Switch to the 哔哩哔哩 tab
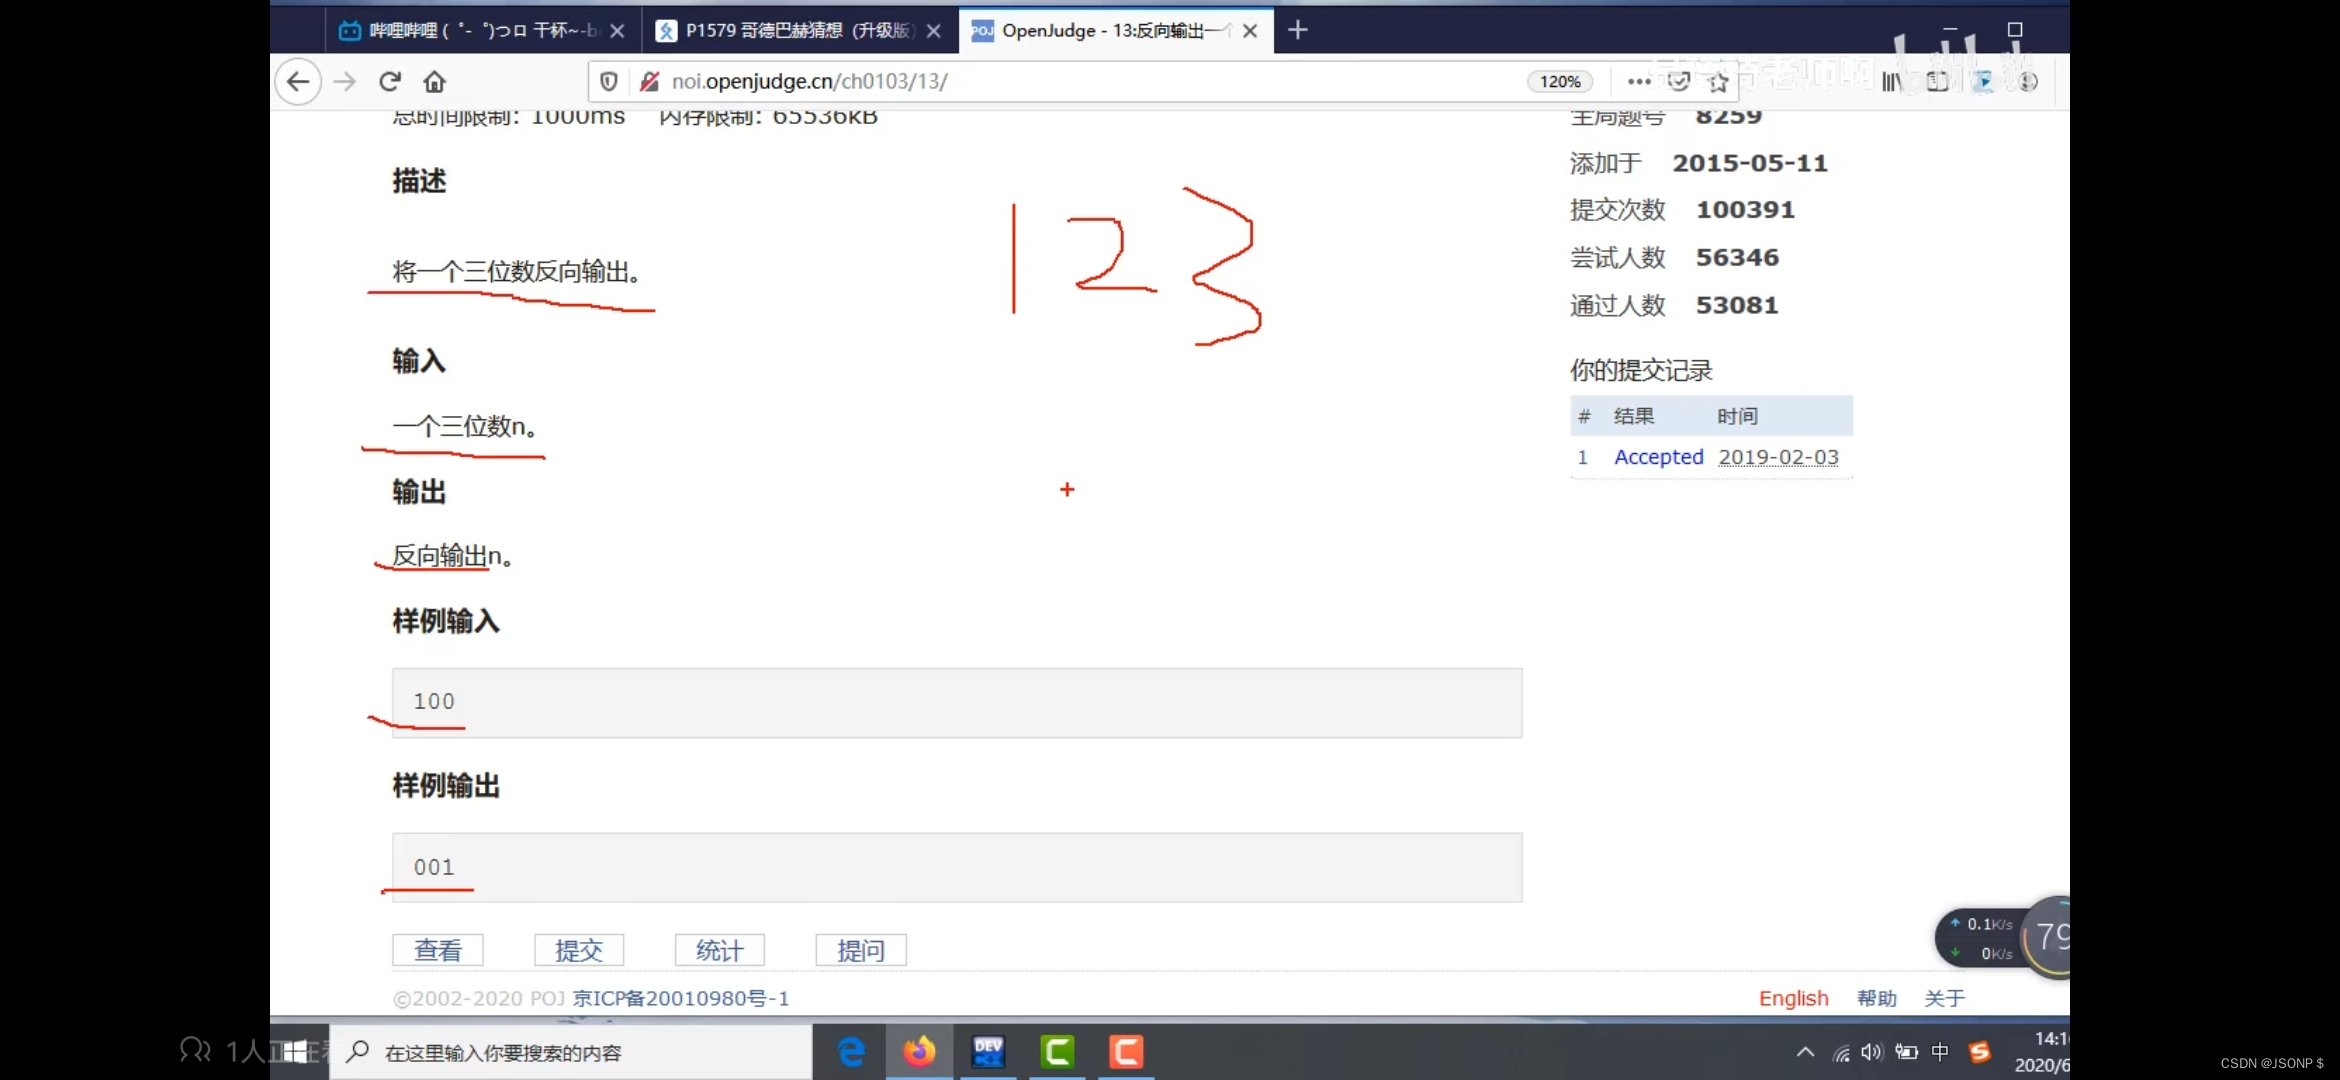Viewport: 2340px width, 1080px height. (x=470, y=30)
